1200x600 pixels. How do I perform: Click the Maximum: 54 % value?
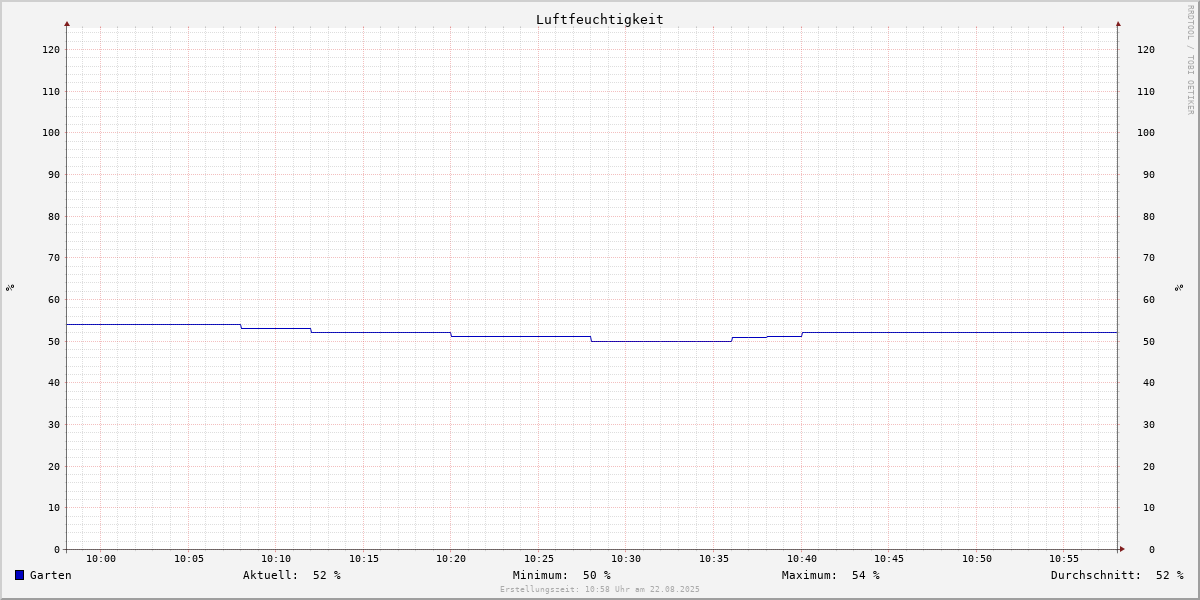click(831, 575)
